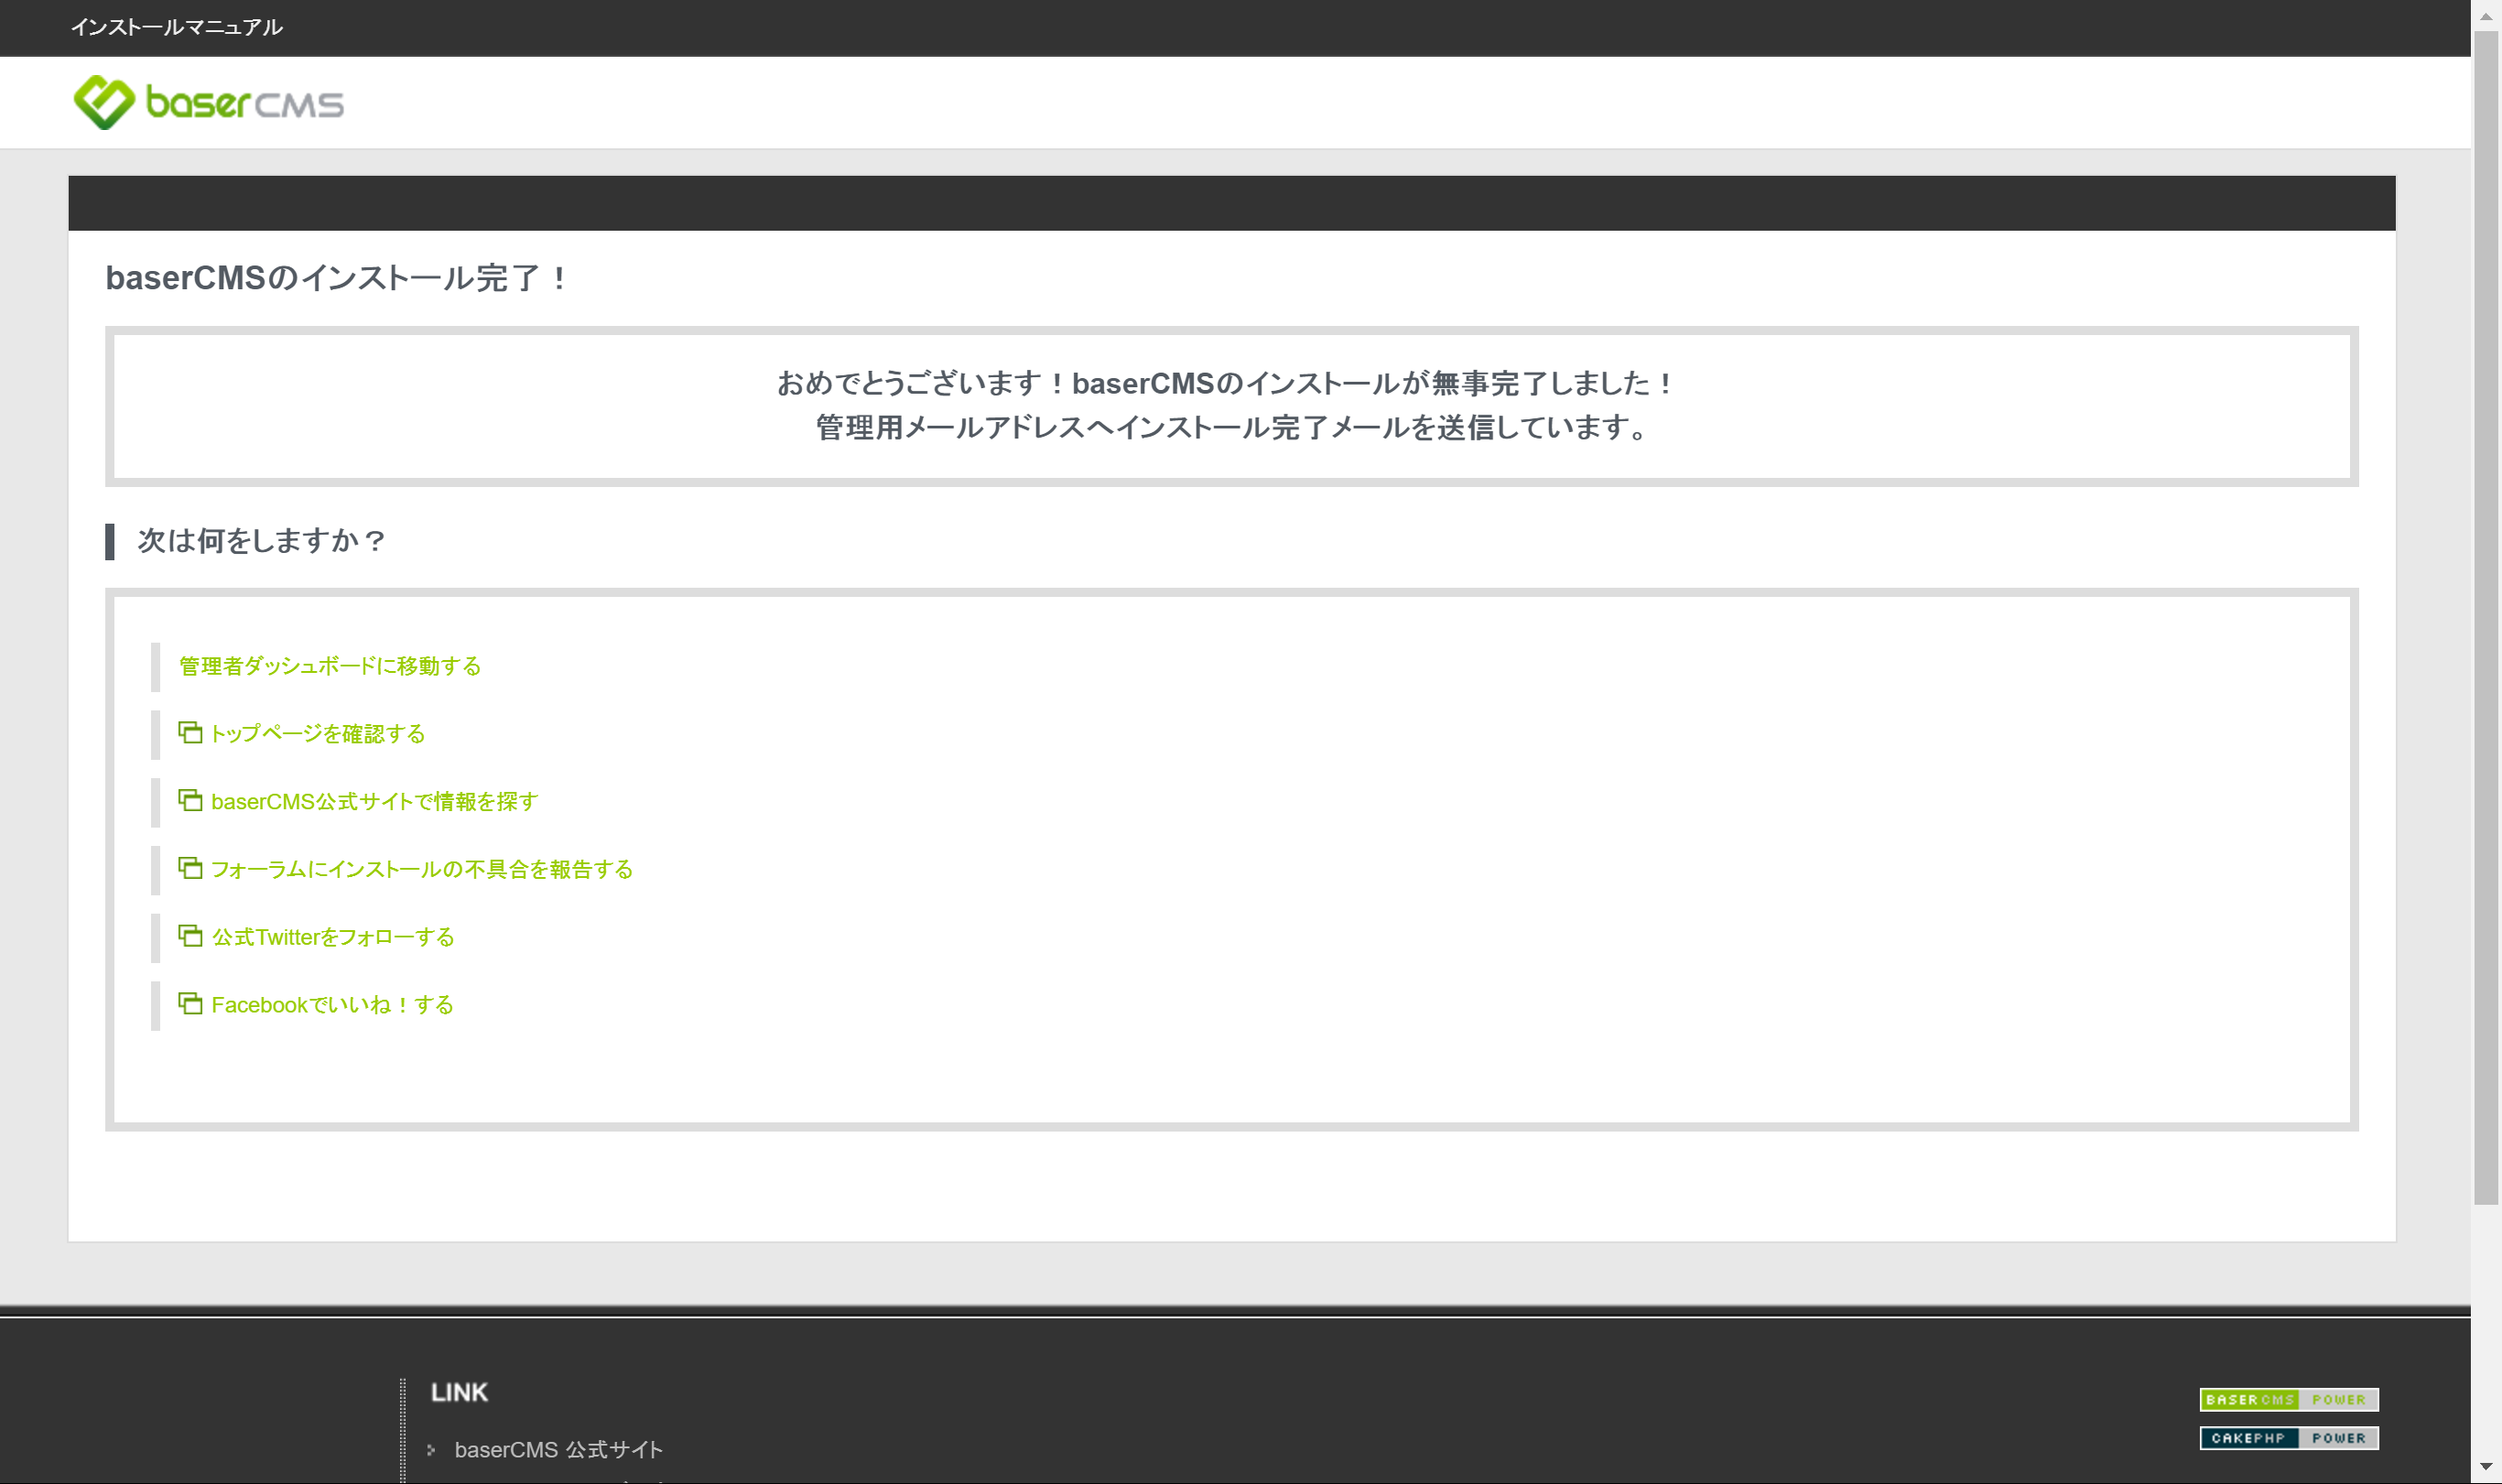Click external-window icon beside フォーラム link
2502x1484 pixels.
click(190, 867)
